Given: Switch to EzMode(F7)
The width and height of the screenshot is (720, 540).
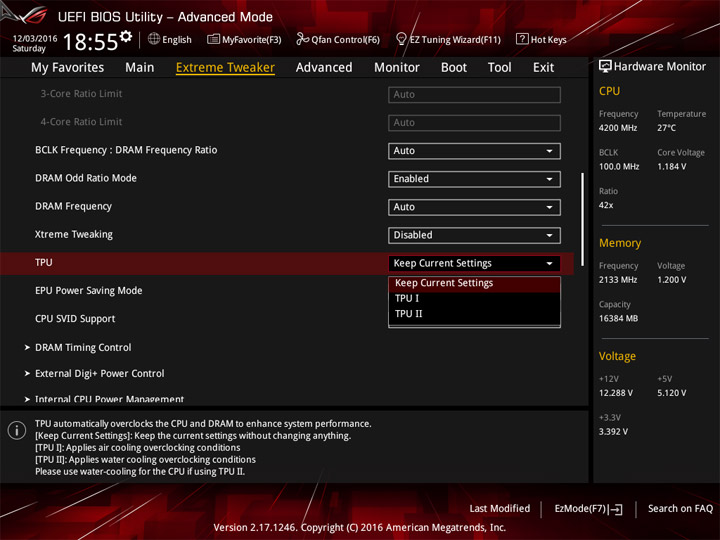Looking at the screenshot, I should [x=588, y=509].
